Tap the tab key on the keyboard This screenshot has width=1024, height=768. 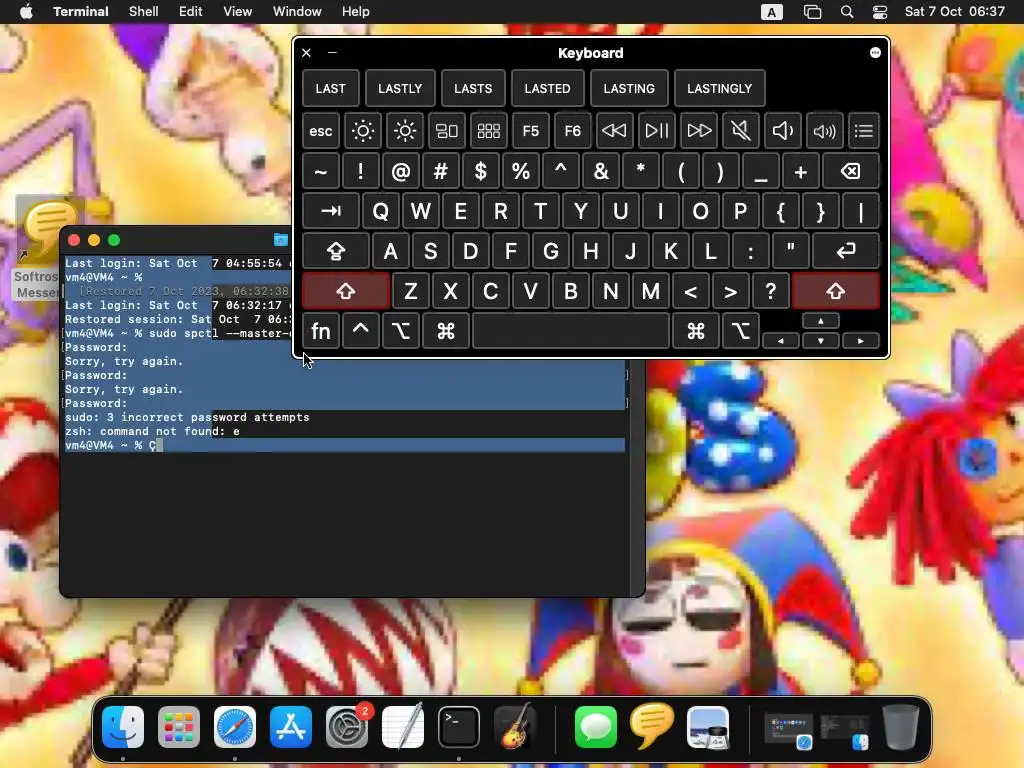(331, 211)
